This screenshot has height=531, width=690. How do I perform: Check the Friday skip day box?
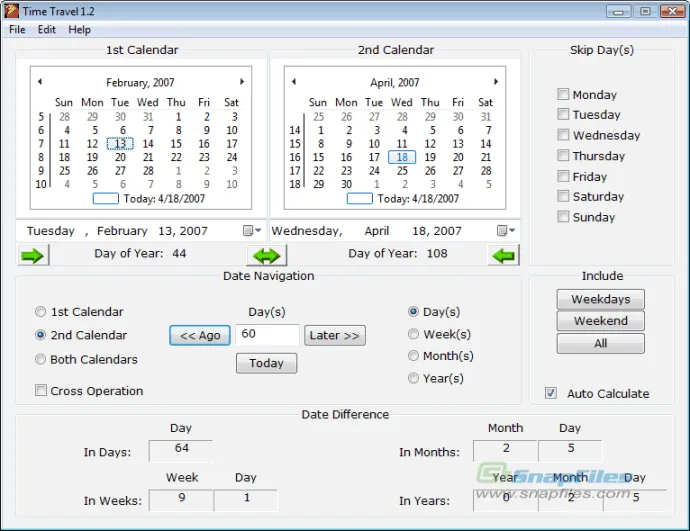coord(563,176)
